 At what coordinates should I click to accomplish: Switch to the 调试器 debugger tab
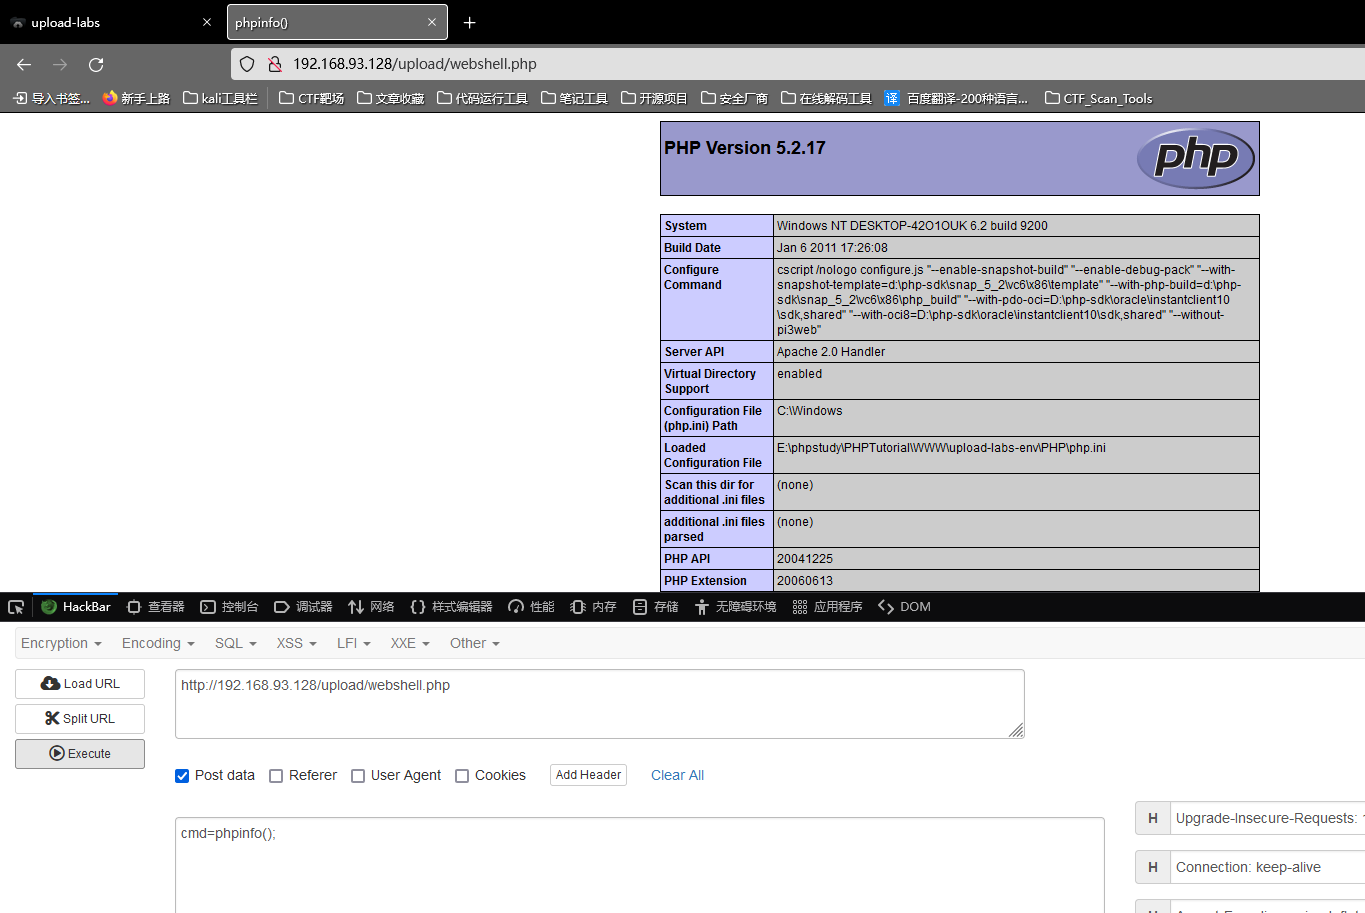[x=303, y=607]
